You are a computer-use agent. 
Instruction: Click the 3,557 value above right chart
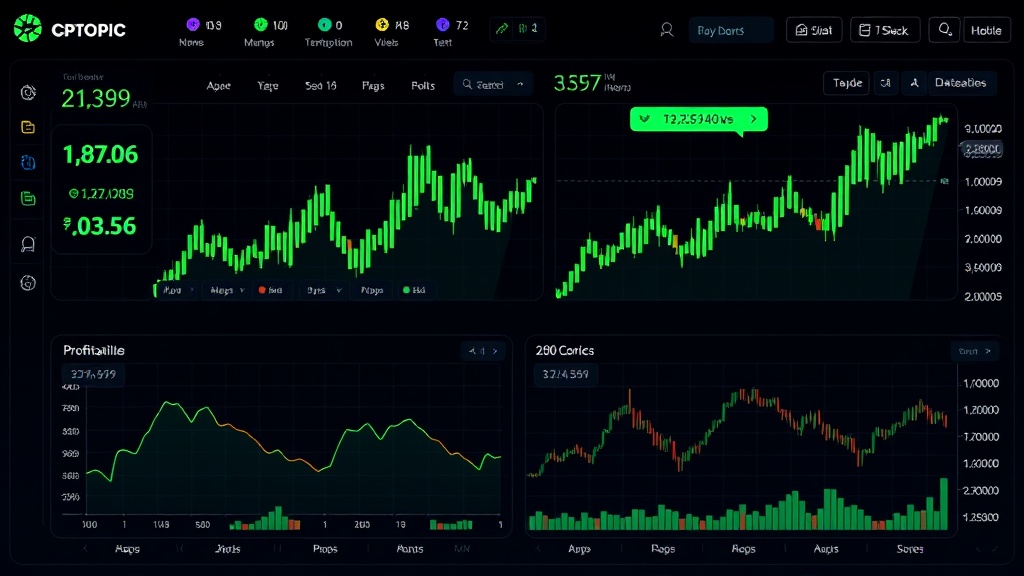point(577,83)
